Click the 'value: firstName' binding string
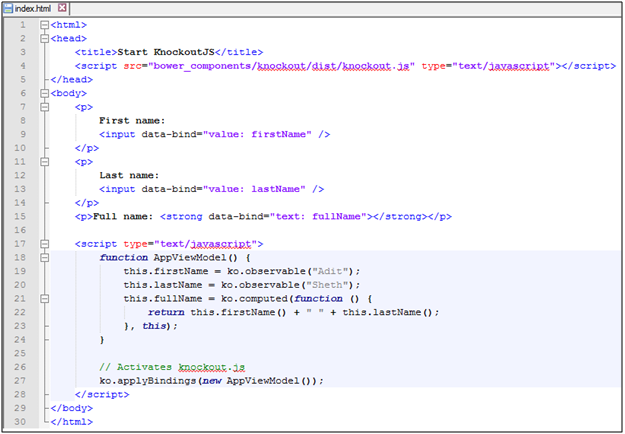The width and height of the screenshot is (625, 434). 257,134
